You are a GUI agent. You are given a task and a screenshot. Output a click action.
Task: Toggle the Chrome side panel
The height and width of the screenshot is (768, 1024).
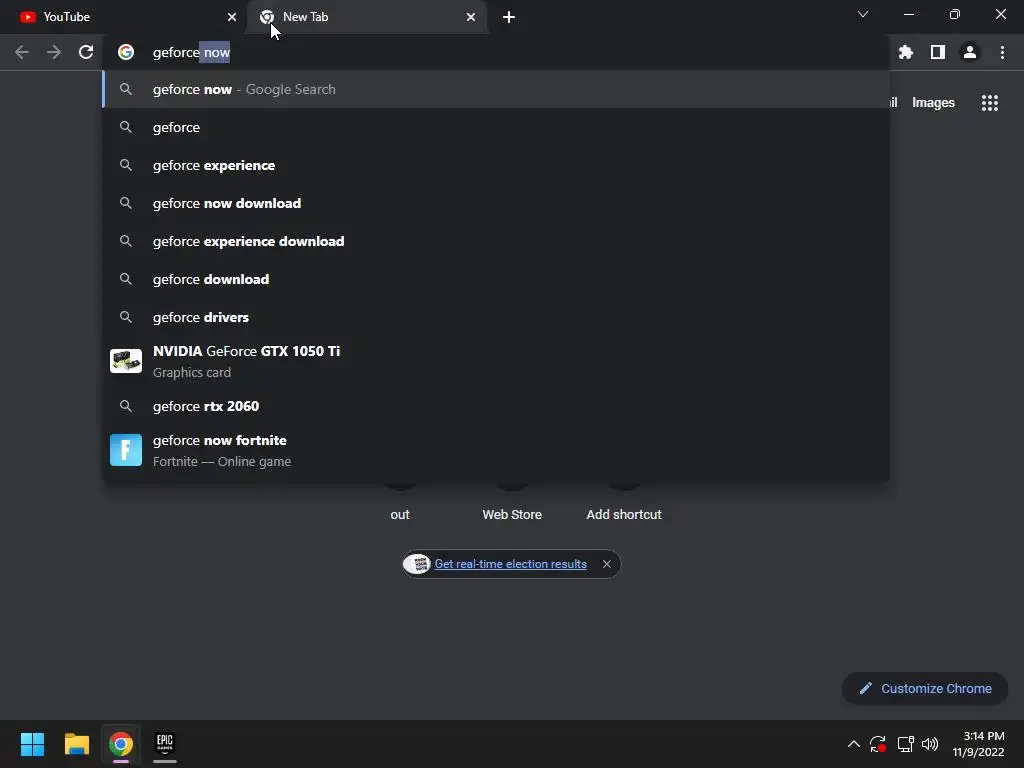point(938,52)
